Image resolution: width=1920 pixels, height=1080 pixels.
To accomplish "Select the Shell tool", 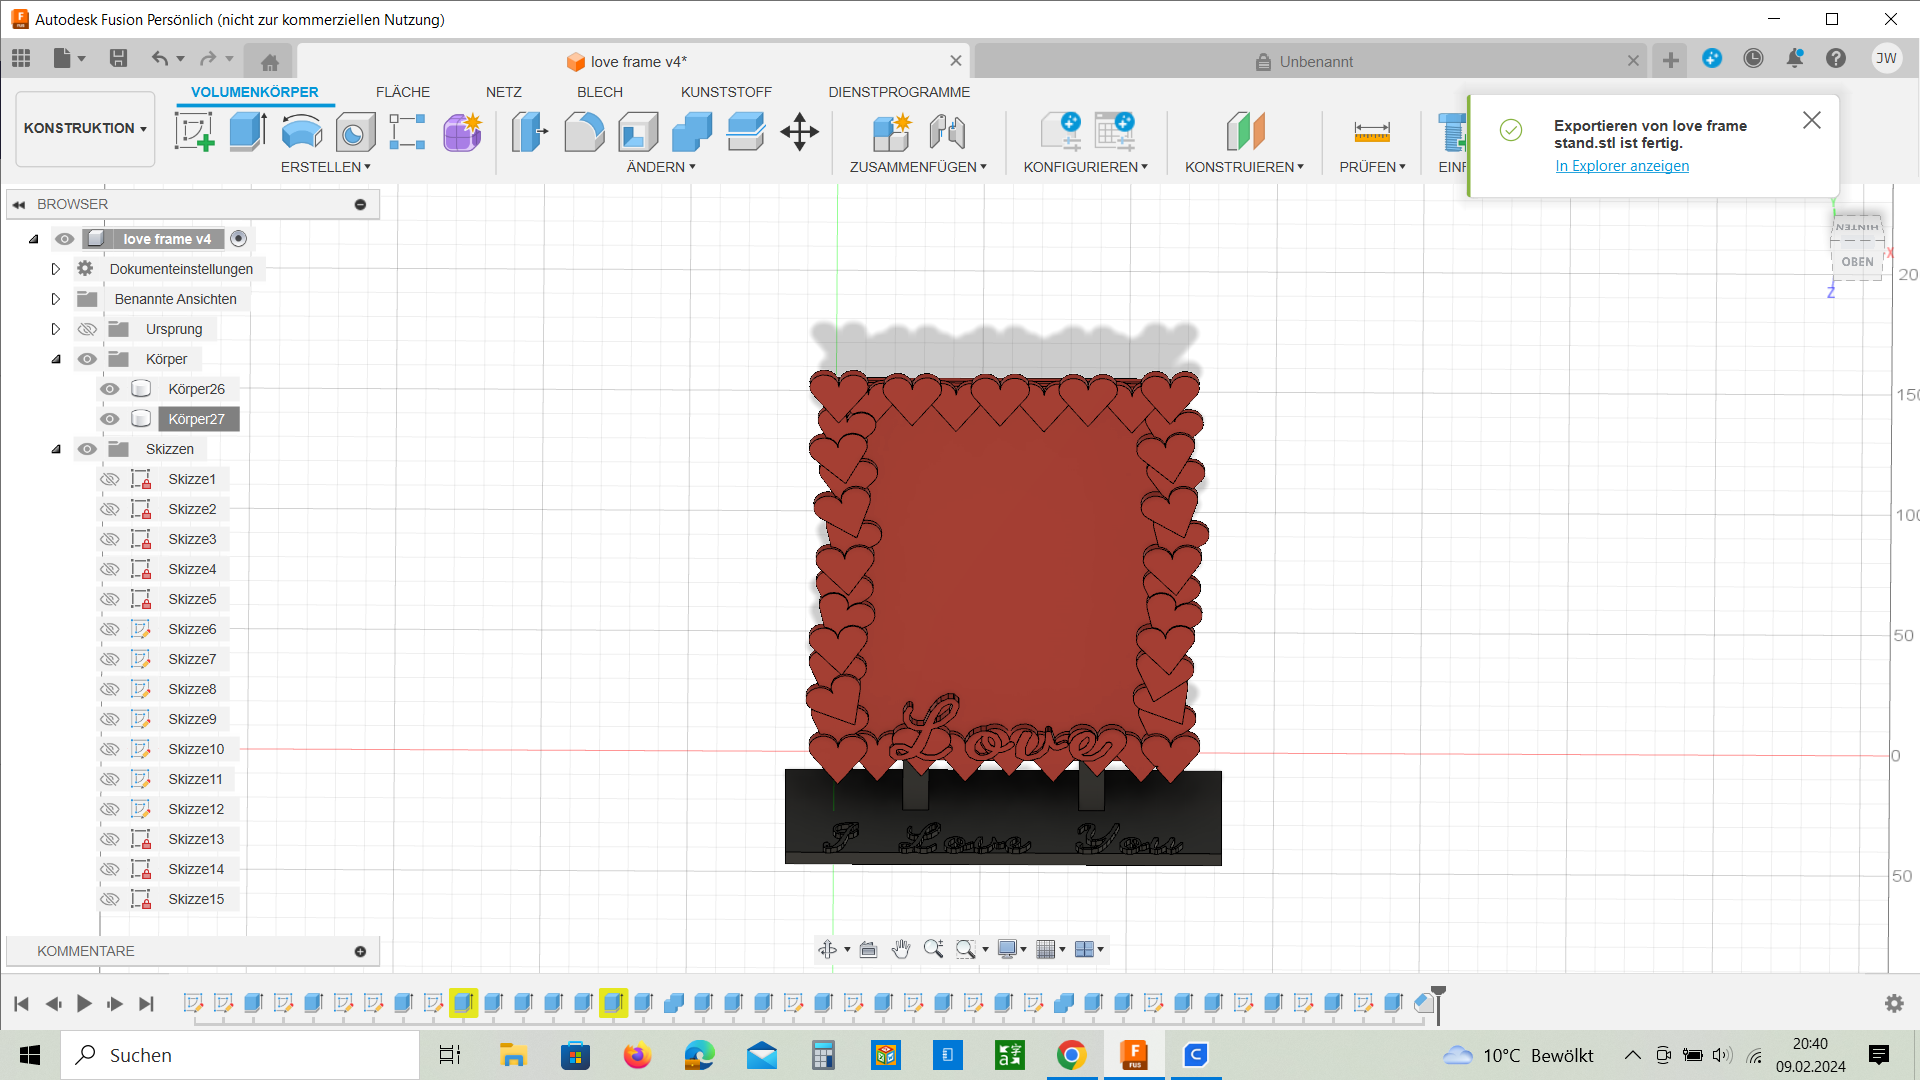I will click(638, 131).
